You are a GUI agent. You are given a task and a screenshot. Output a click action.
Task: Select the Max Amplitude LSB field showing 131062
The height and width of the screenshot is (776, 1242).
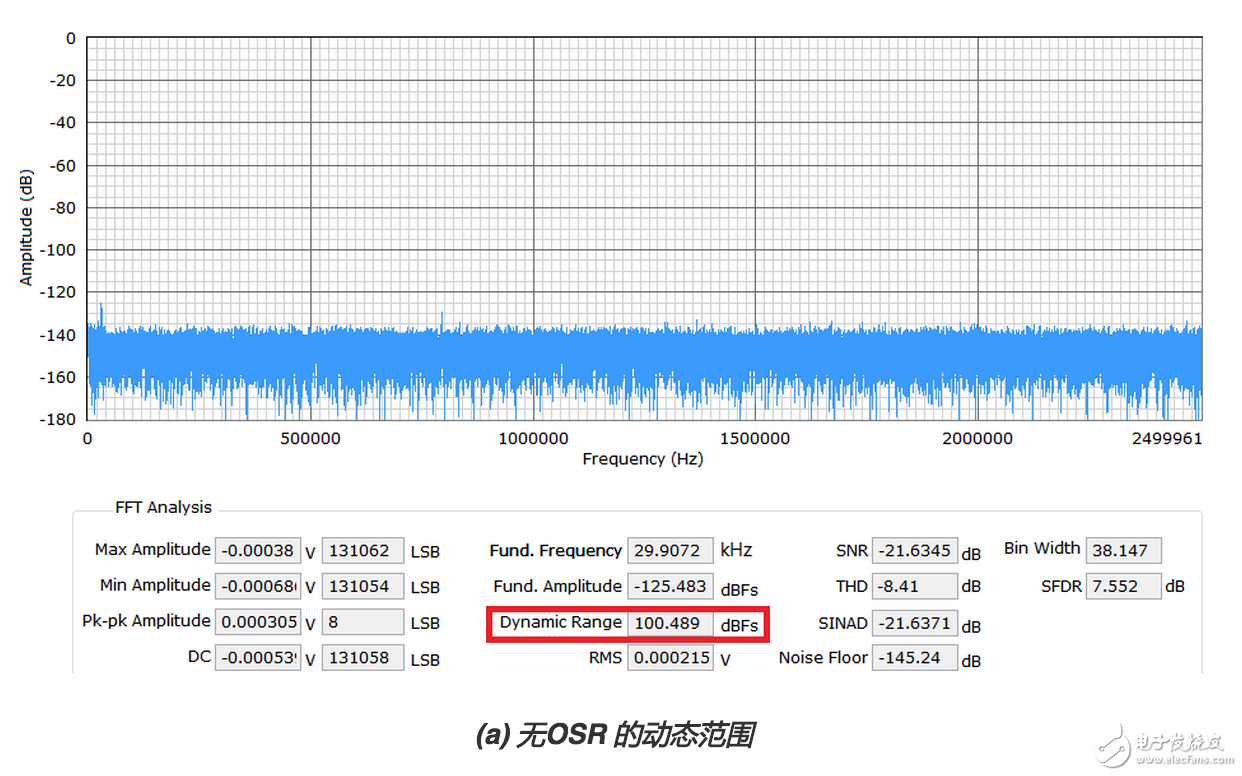[x=363, y=551]
